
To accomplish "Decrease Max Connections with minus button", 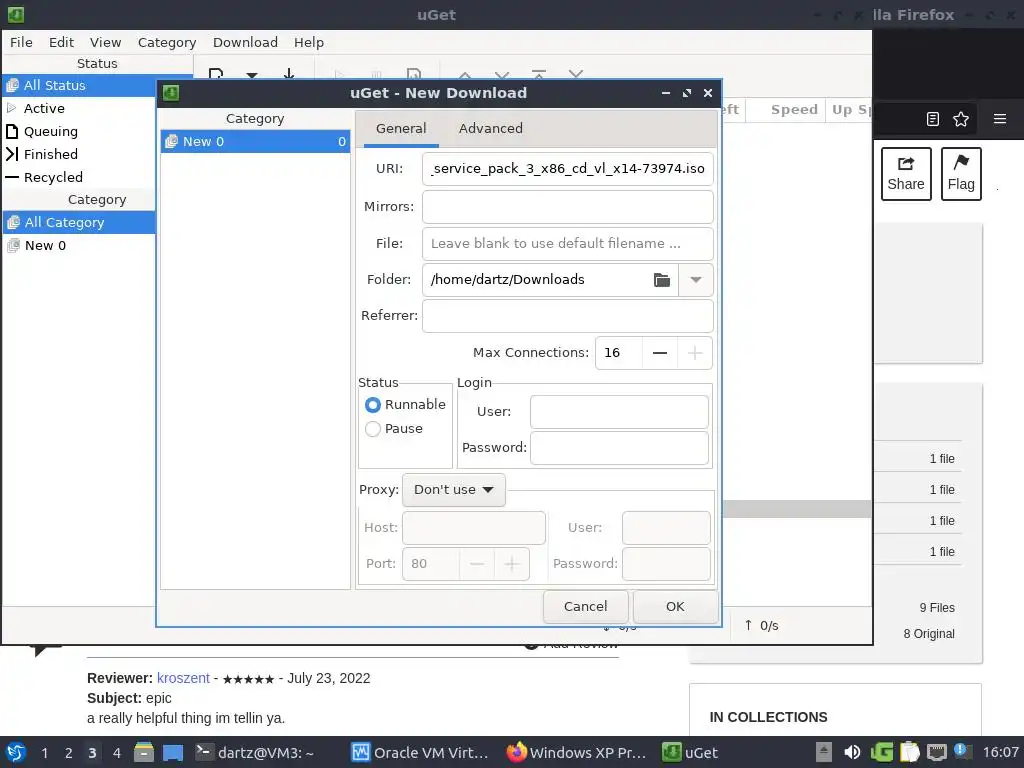I will (660, 353).
